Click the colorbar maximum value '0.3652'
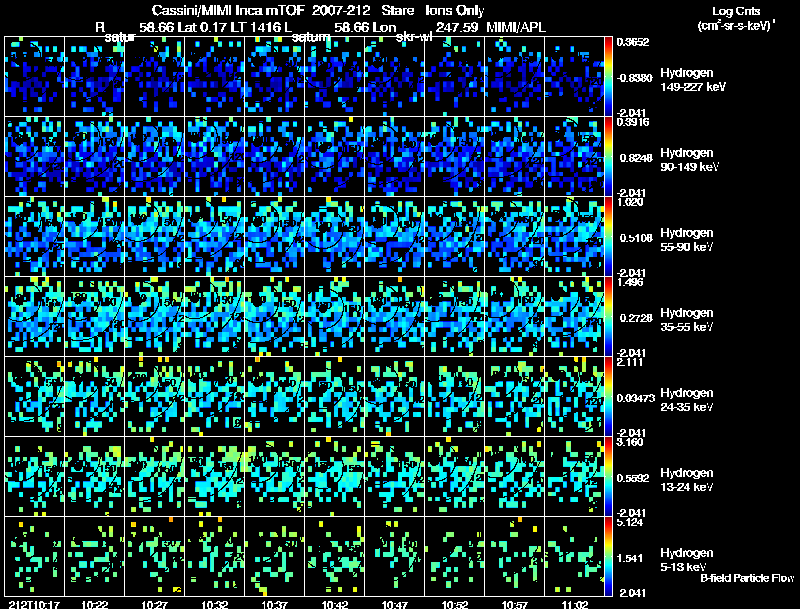The height and width of the screenshot is (609, 800). point(633,42)
